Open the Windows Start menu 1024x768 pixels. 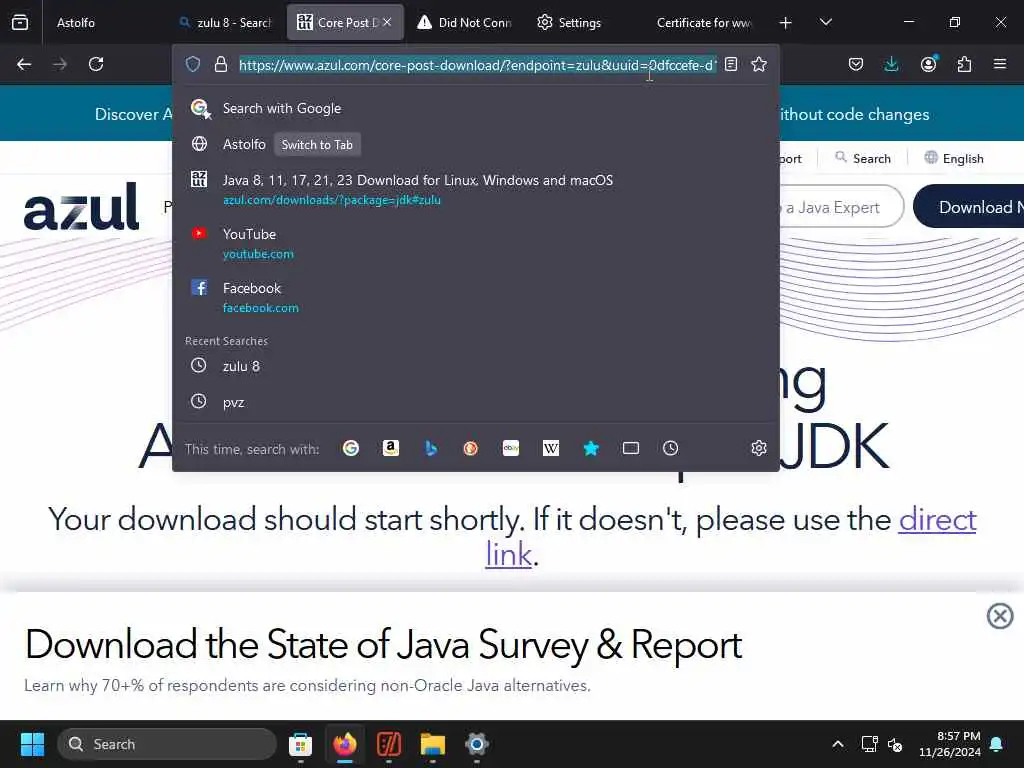[x=32, y=744]
